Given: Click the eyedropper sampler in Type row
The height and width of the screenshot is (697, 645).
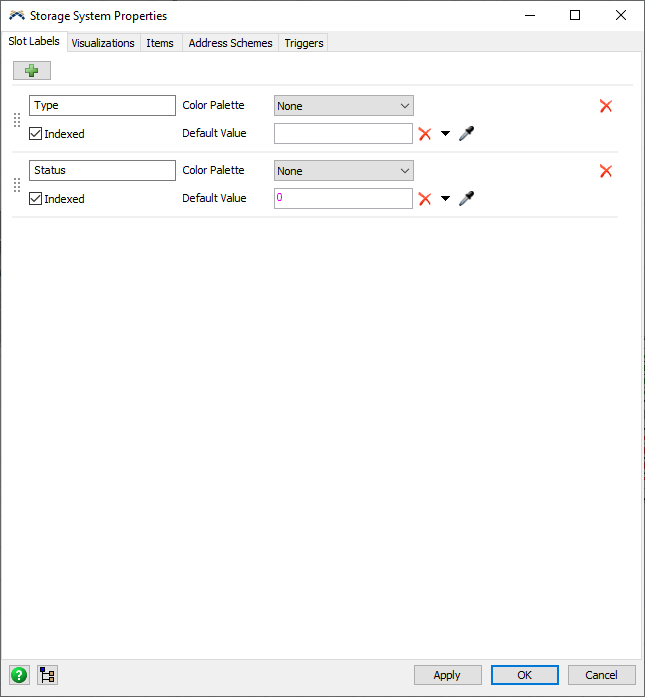Looking at the screenshot, I should click(x=466, y=134).
